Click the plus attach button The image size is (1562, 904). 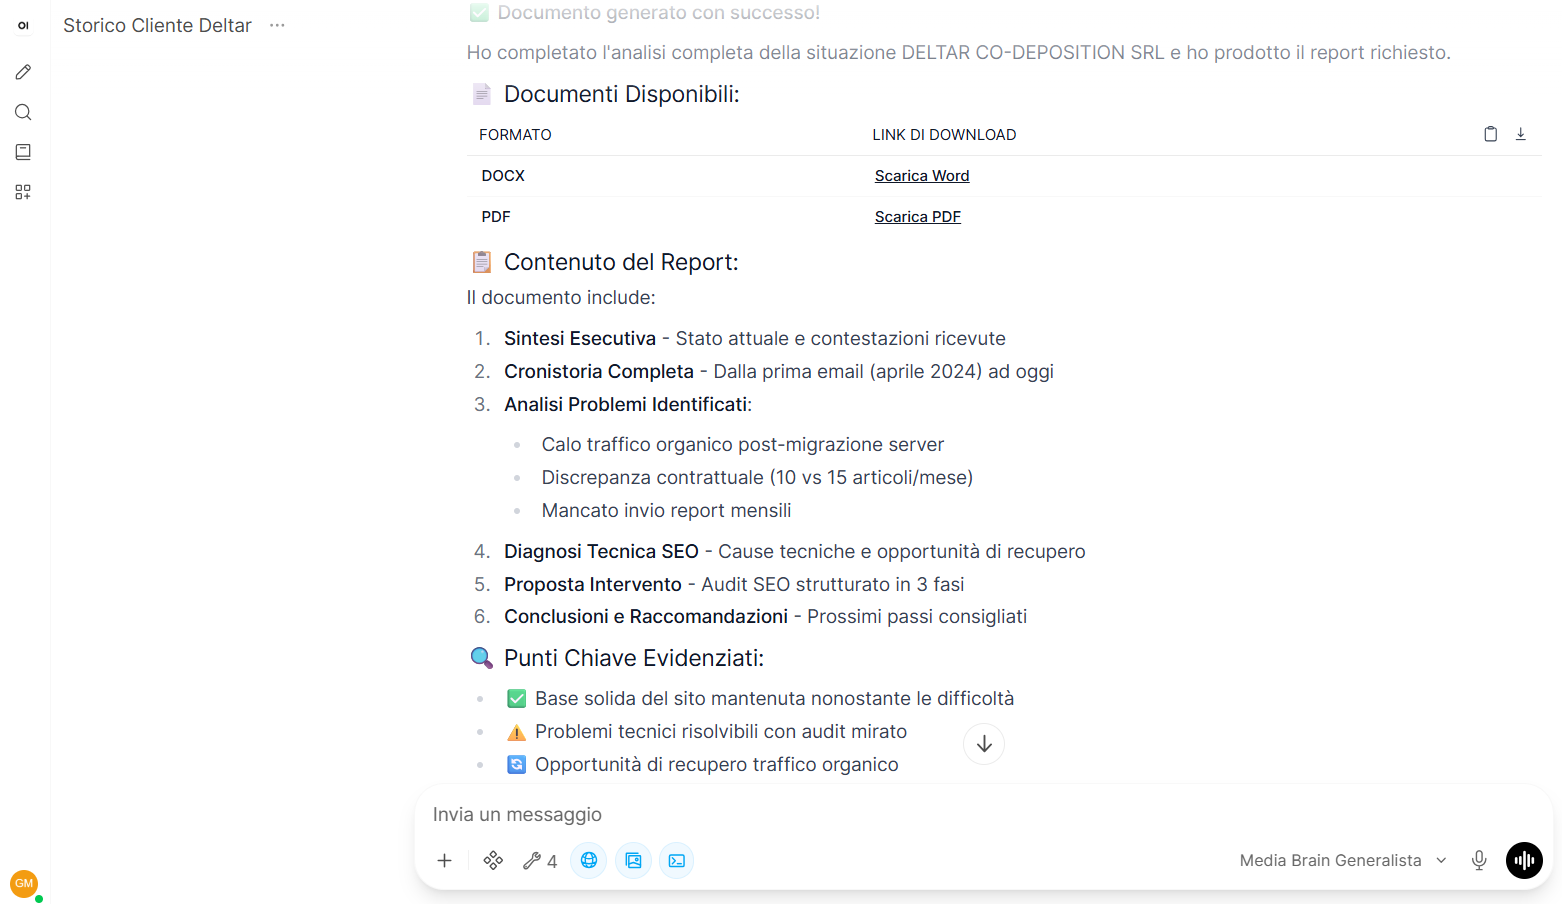(445, 860)
